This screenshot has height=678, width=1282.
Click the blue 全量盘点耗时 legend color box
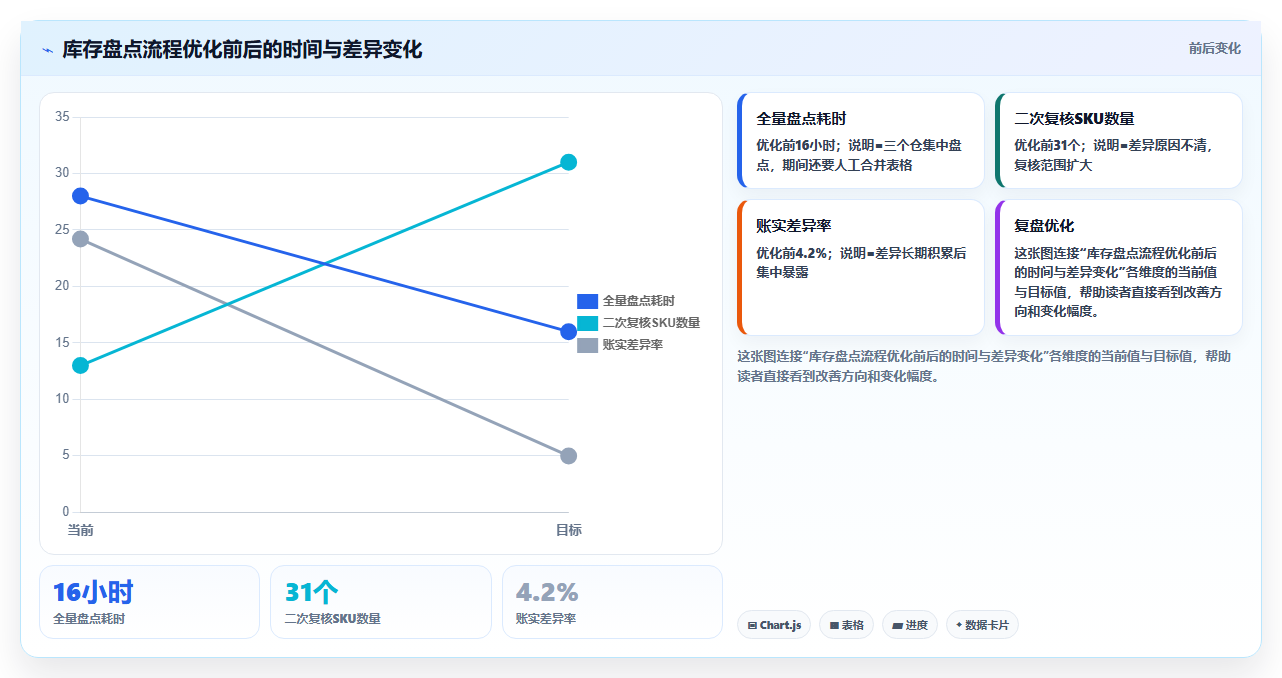587,301
